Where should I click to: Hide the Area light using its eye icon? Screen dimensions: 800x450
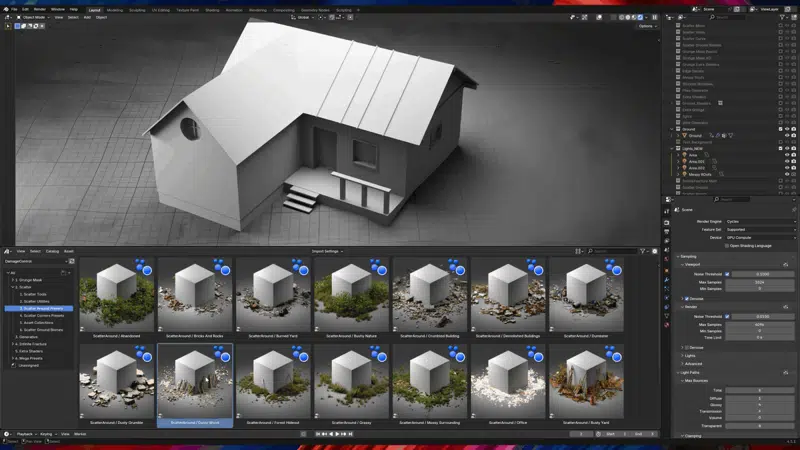[787, 155]
